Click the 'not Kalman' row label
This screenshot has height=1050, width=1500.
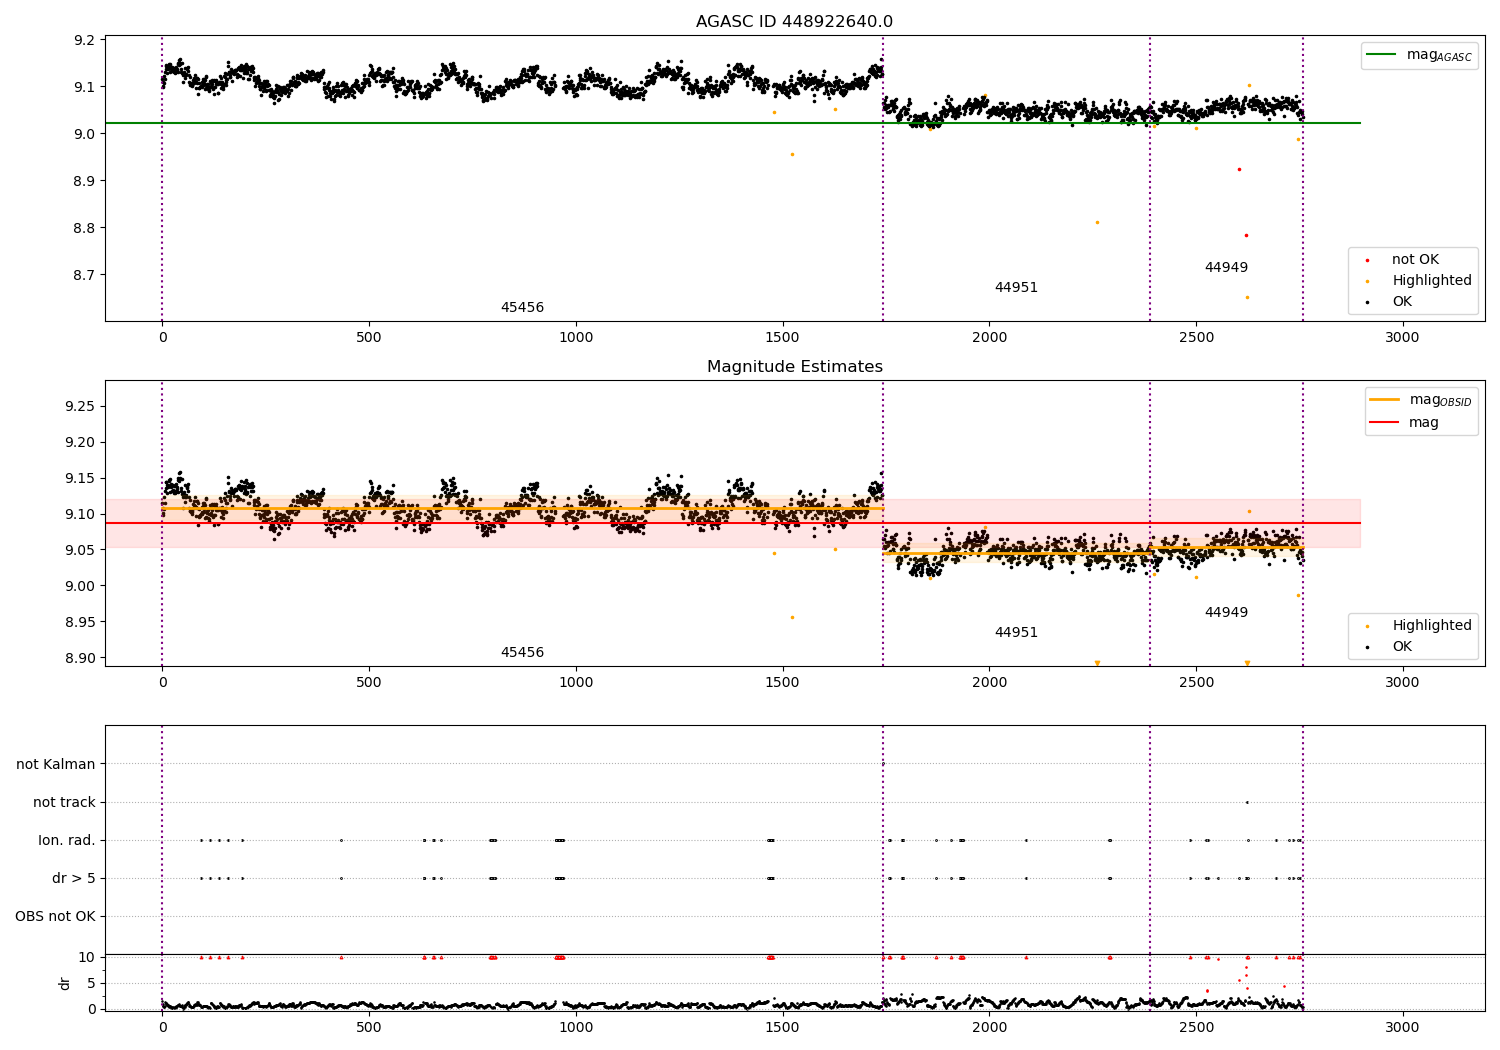pos(56,765)
